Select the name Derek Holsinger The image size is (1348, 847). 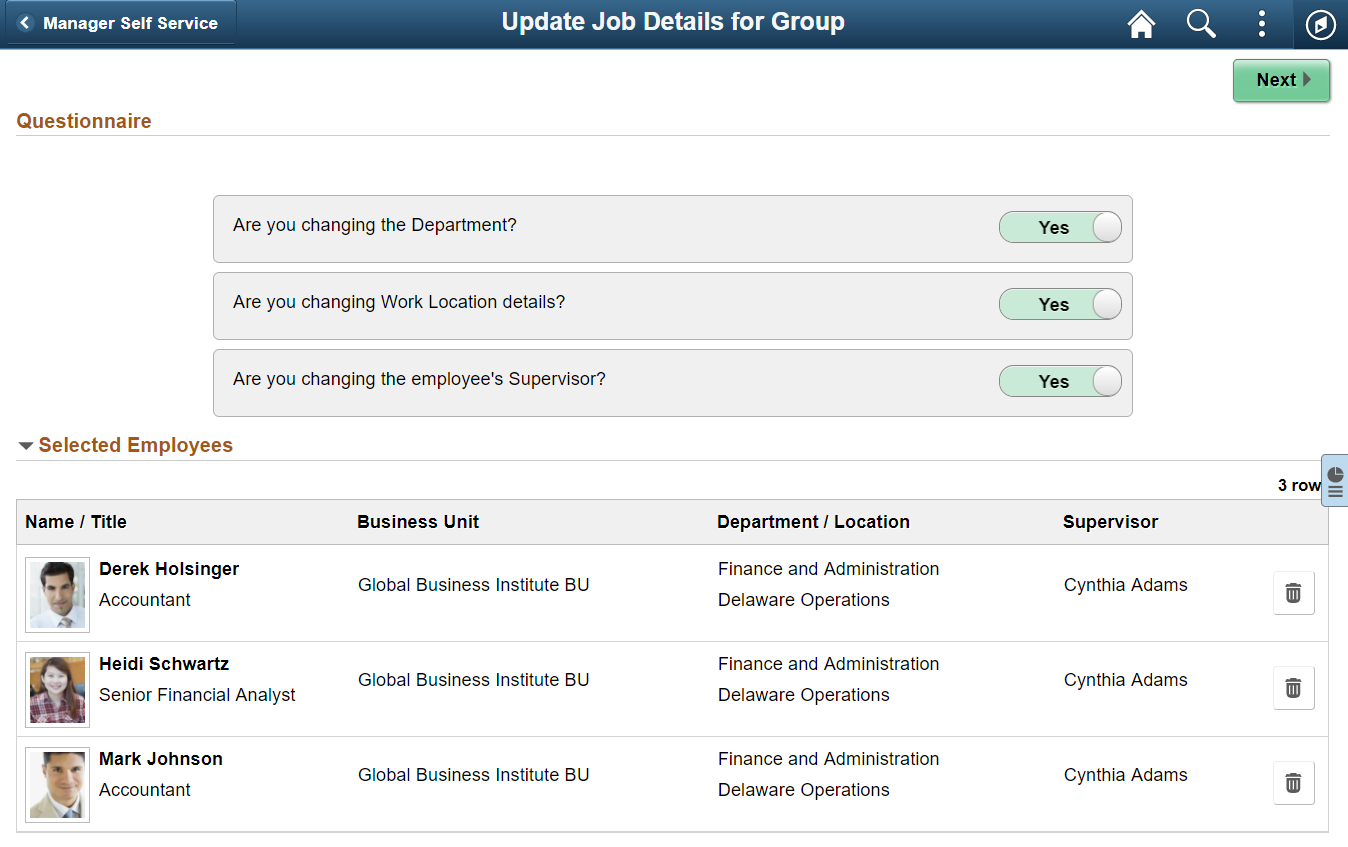coord(169,569)
